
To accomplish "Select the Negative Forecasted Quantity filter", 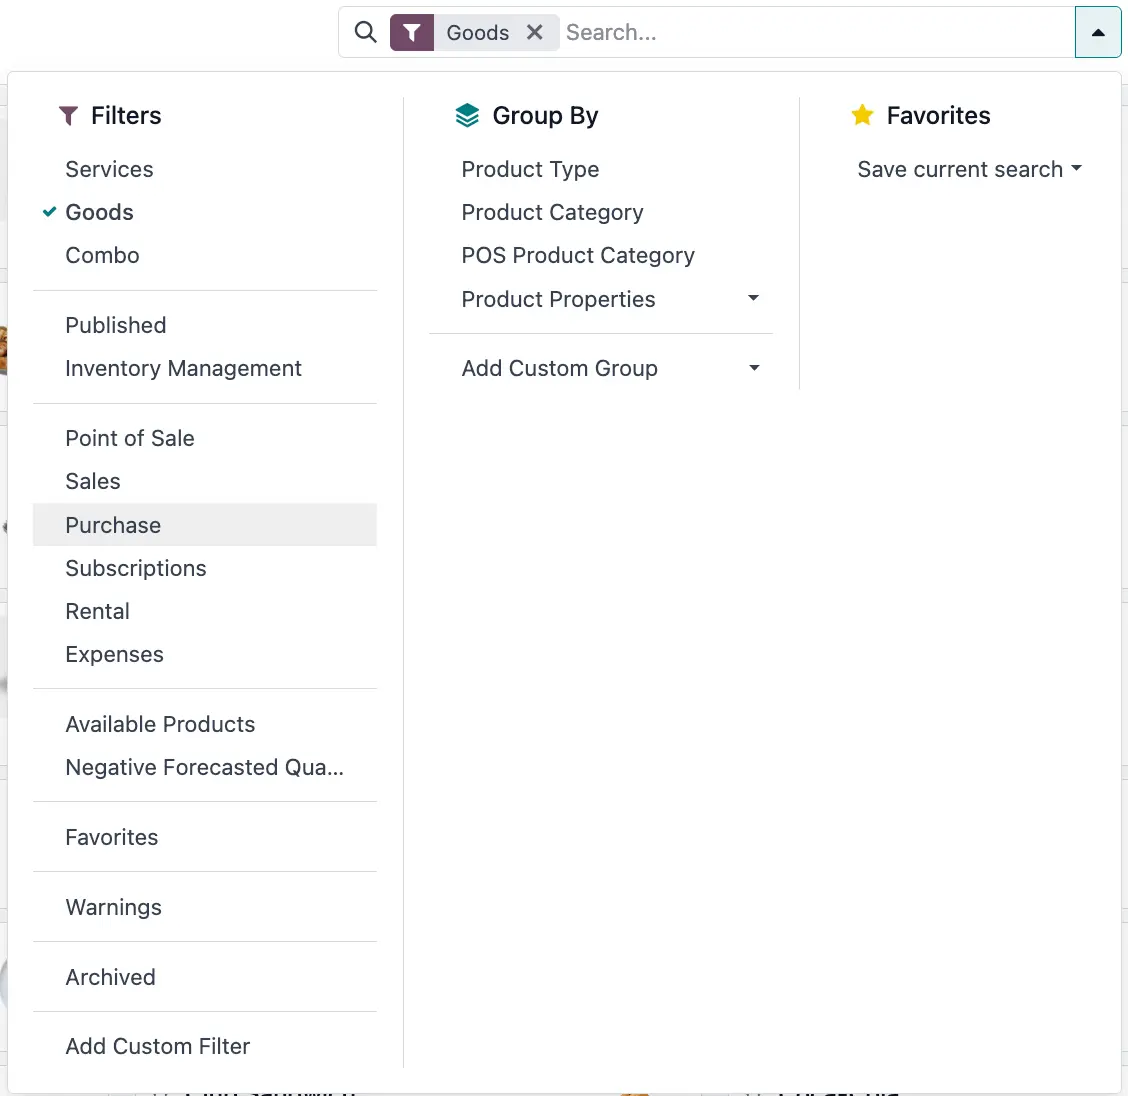I will point(205,767).
